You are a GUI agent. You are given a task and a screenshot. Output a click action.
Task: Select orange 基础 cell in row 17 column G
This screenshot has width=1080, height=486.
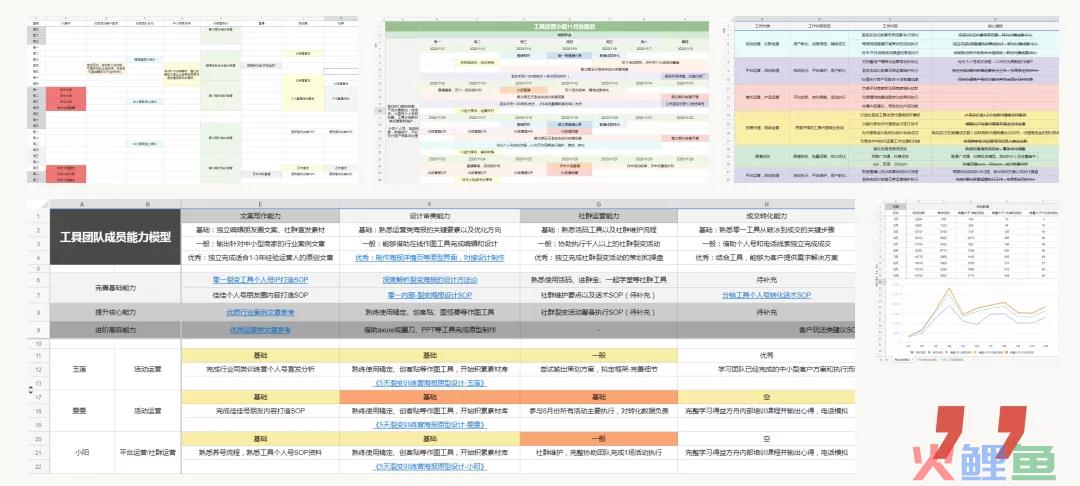click(x=599, y=397)
